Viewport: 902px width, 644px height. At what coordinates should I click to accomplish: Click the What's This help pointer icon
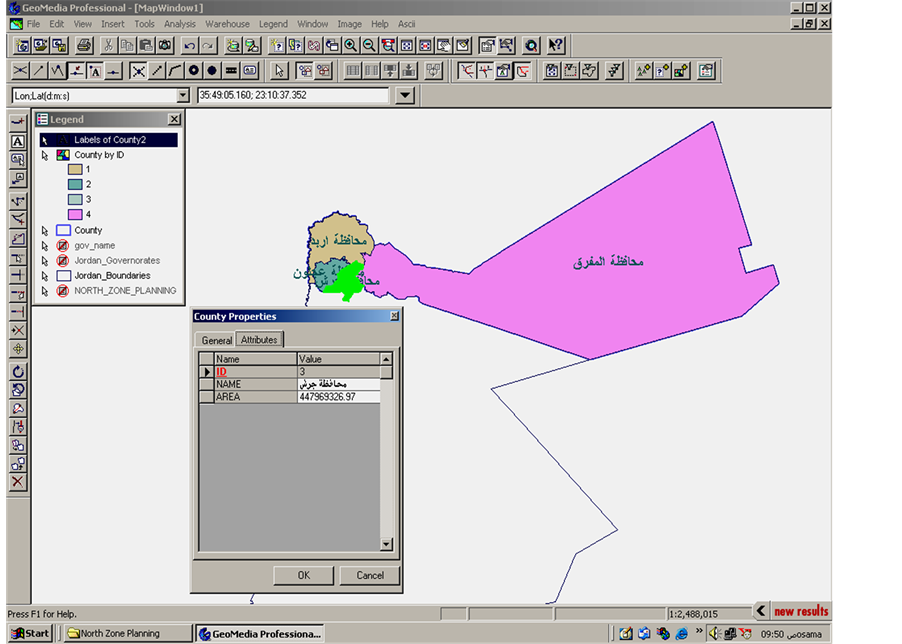557,45
